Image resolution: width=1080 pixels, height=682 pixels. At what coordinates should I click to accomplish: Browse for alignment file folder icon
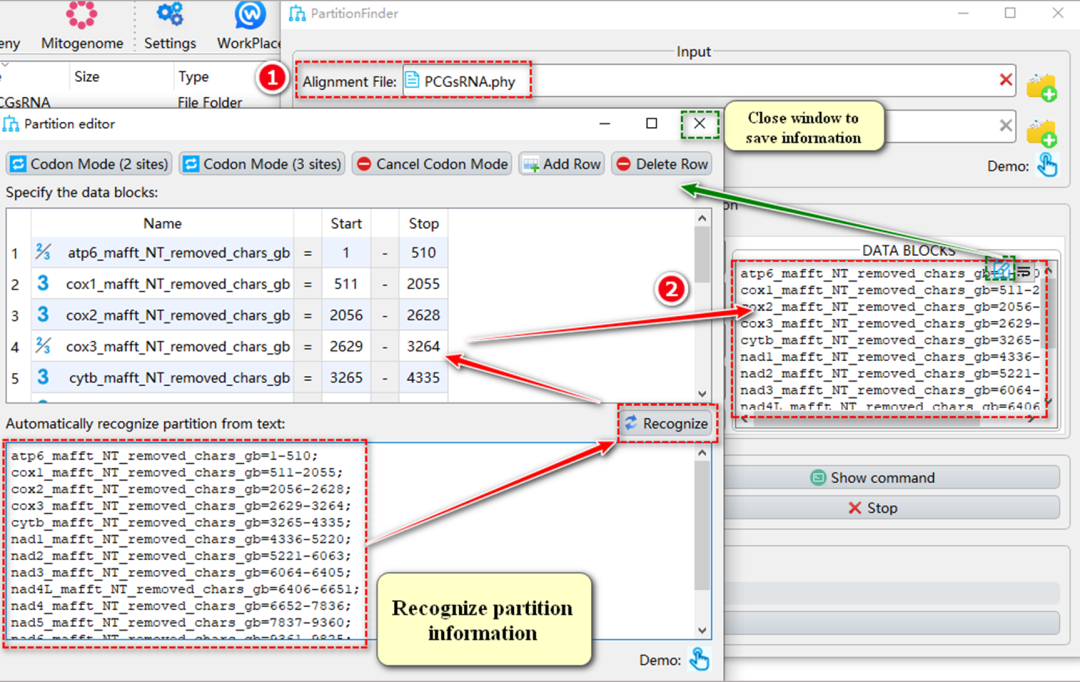[x=1041, y=87]
